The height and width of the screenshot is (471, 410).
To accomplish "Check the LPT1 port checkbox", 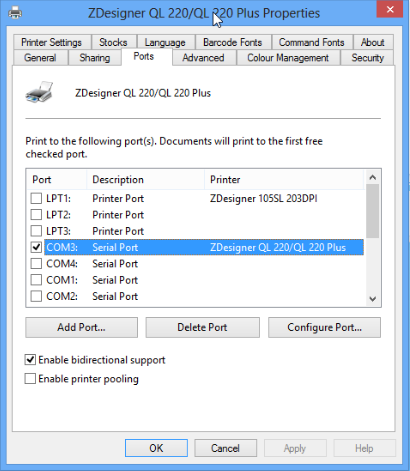I will click(36, 198).
